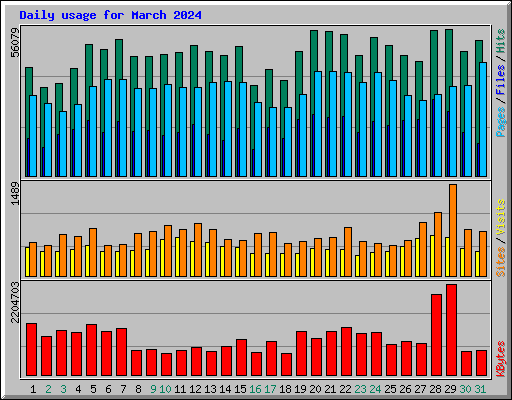Click the tallest red KBytes bar for day 29
512x400 pixels.
451,330
